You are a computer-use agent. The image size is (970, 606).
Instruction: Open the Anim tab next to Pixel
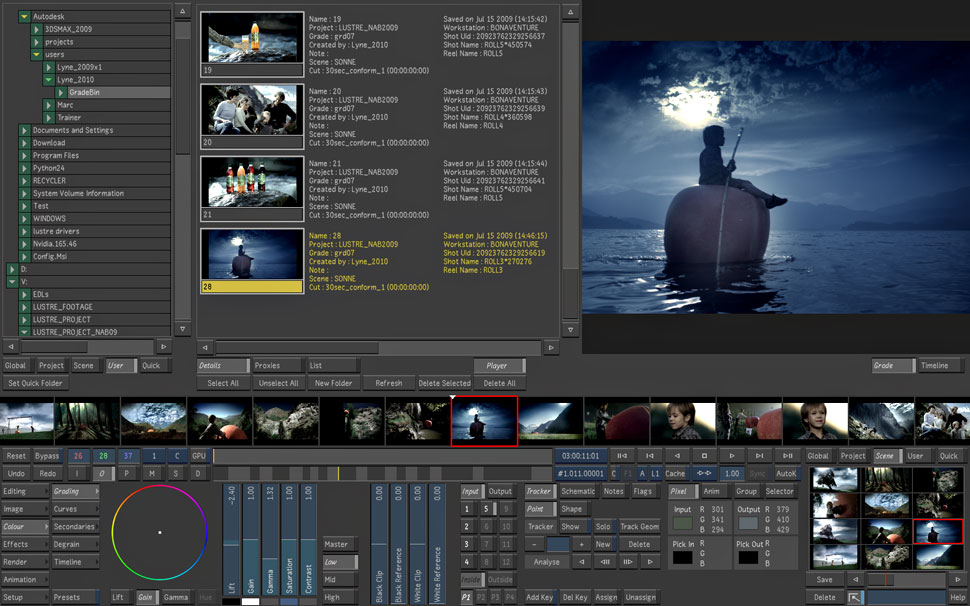[715, 491]
